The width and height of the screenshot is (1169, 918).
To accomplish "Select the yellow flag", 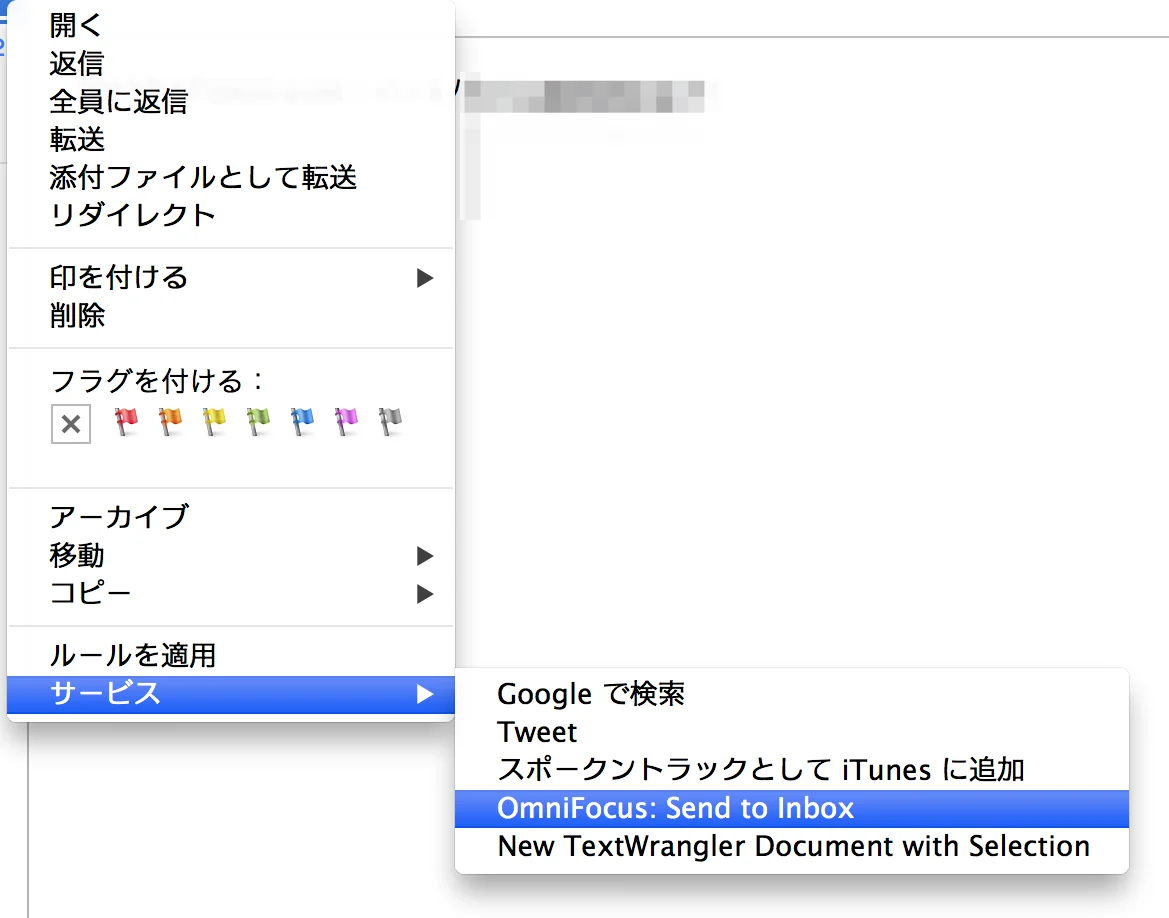I will 215,422.
